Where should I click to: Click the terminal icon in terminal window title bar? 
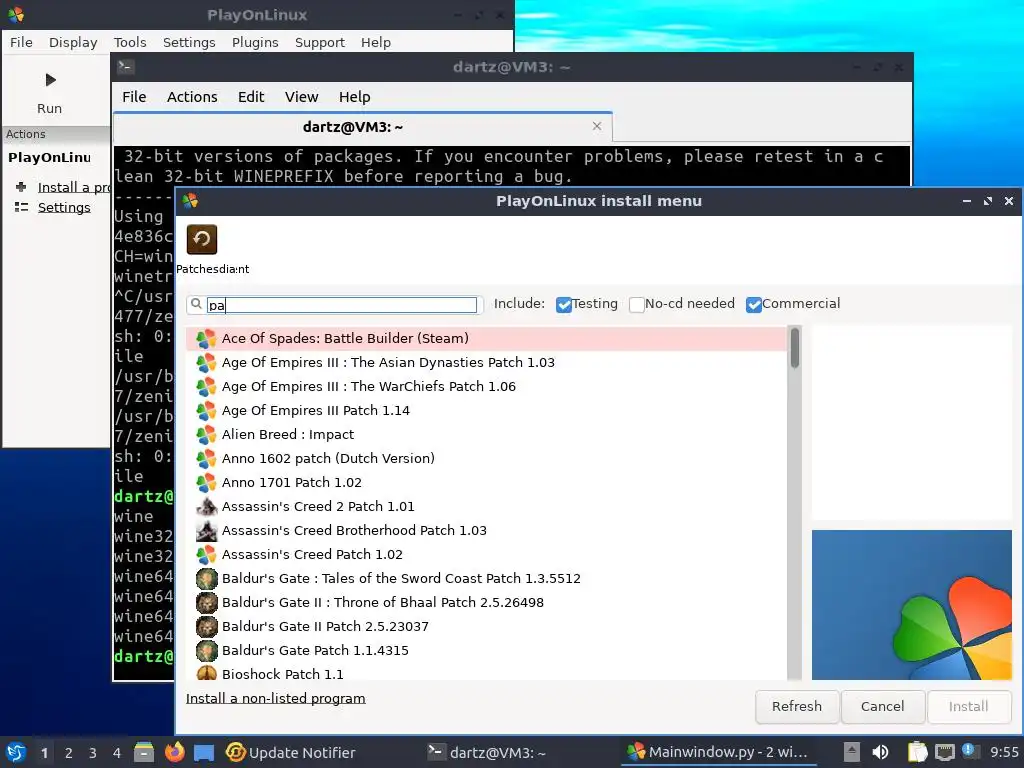tap(125, 67)
